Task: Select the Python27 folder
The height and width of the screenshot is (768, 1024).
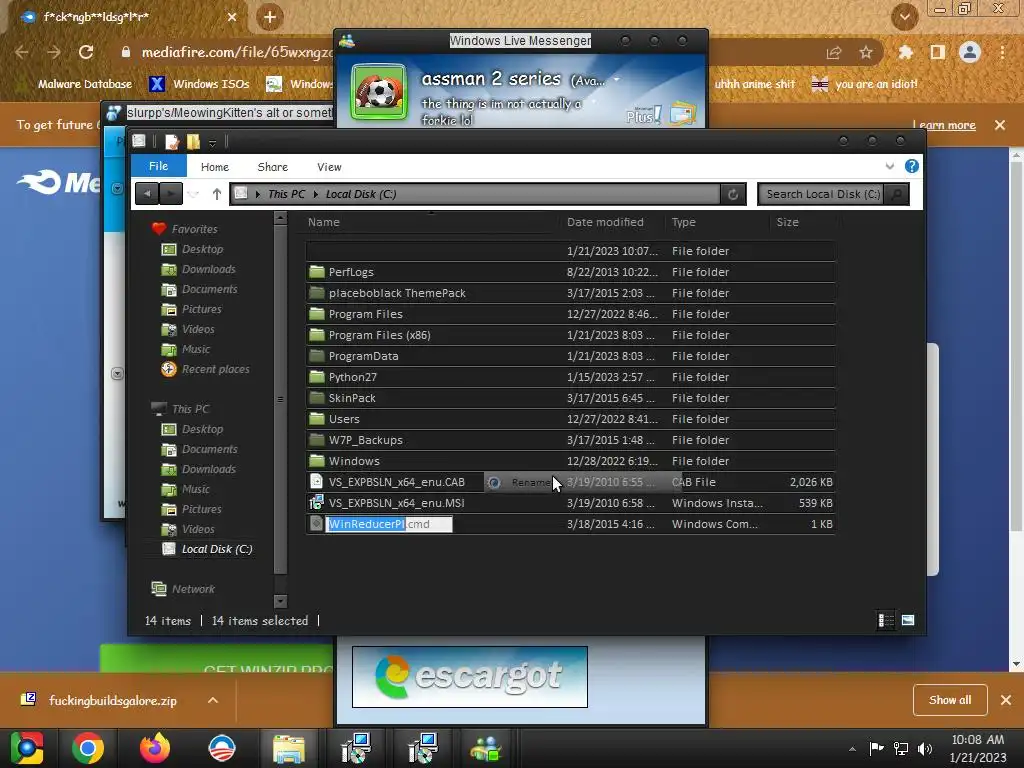Action: pyautogui.click(x=570, y=377)
